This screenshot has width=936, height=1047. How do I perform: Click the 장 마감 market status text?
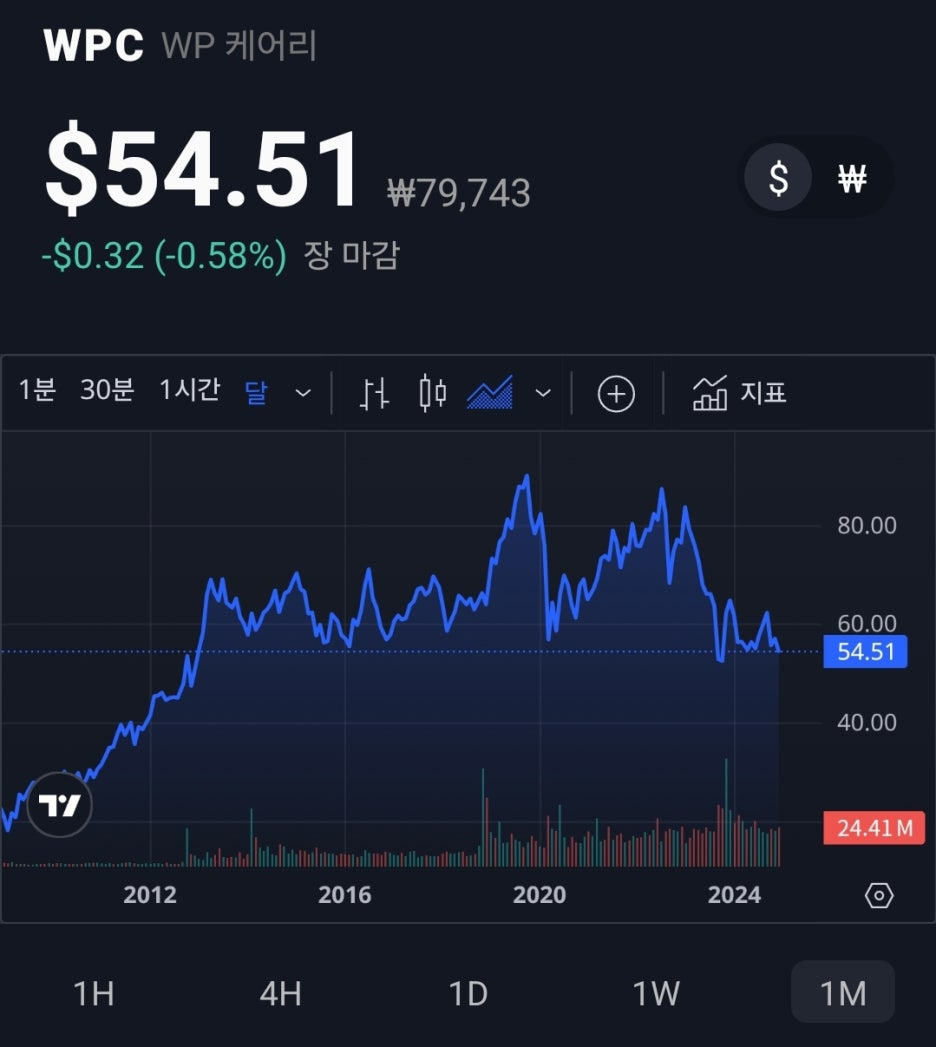352,255
